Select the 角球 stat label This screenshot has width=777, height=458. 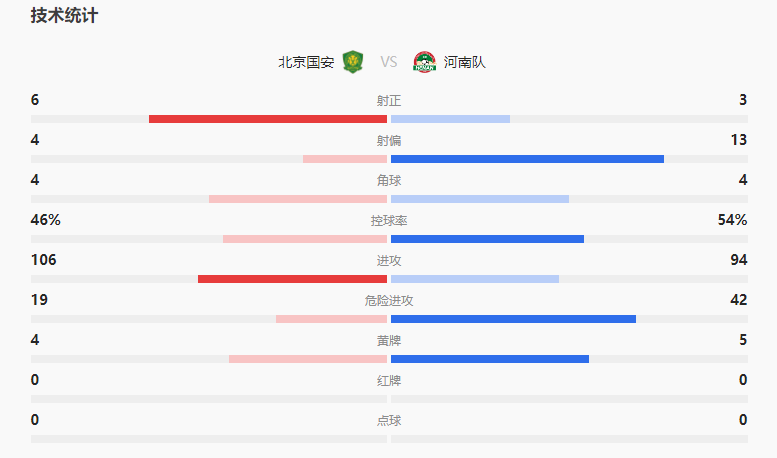tap(389, 181)
